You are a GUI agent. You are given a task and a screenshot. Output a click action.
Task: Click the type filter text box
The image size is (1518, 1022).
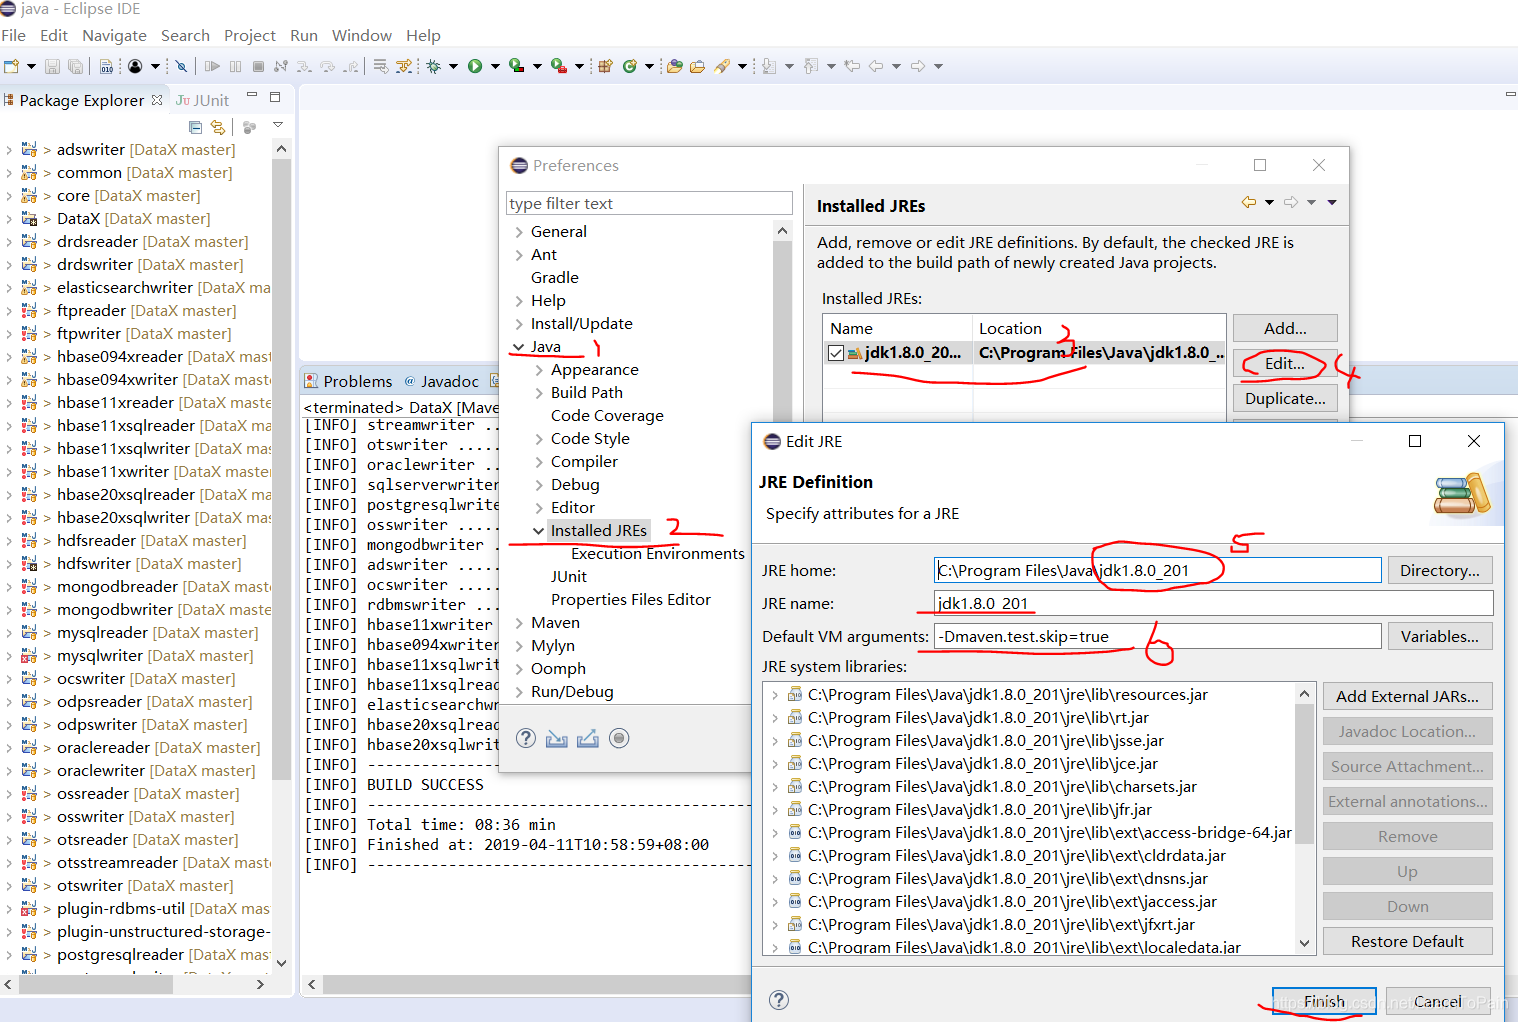(649, 203)
